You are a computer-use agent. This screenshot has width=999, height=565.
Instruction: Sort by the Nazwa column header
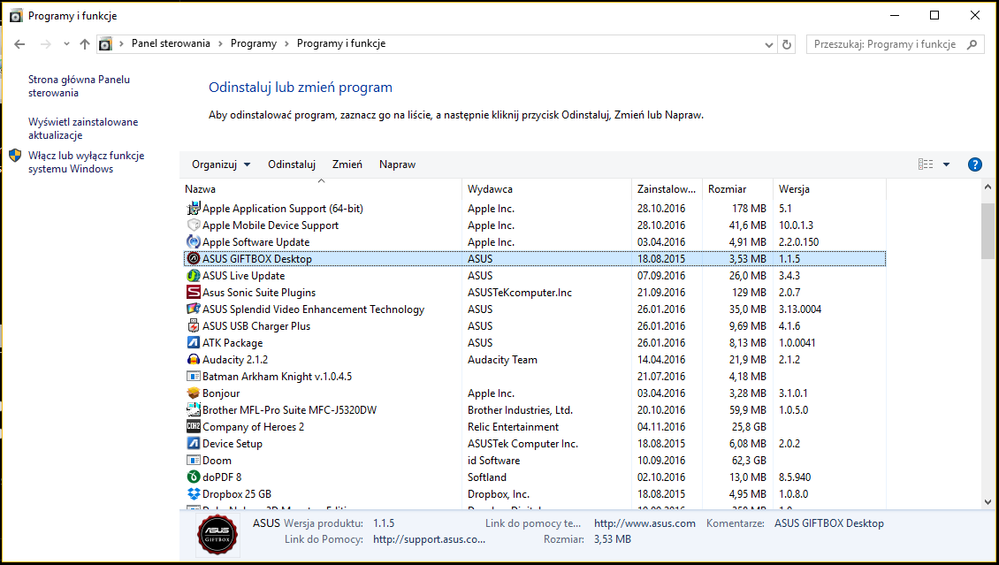pyautogui.click(x=320, y=189)
